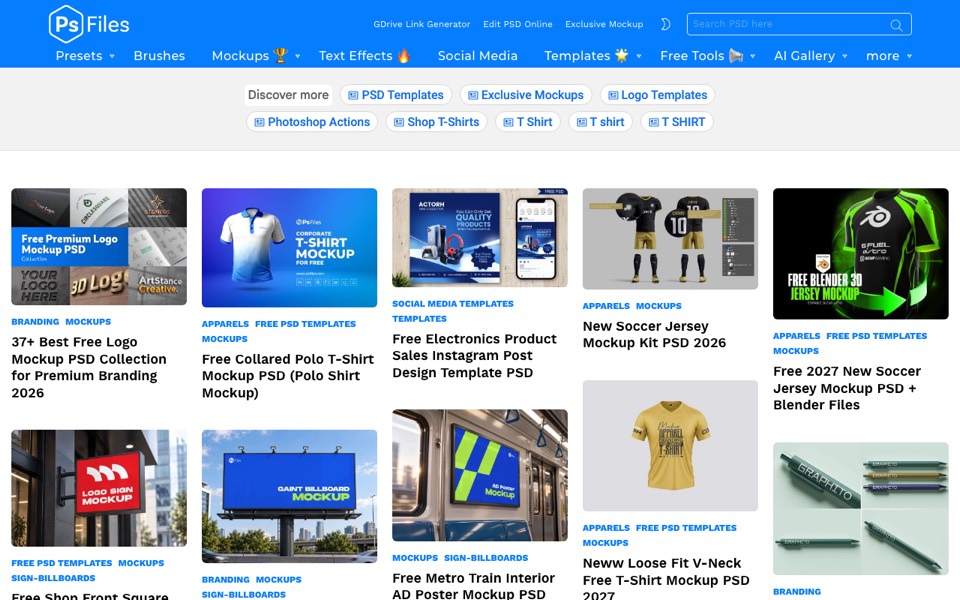The height and width of the screenshot is (600, 960).
Task: Click the Logo Templates chip
Action: tap(658, 95)
